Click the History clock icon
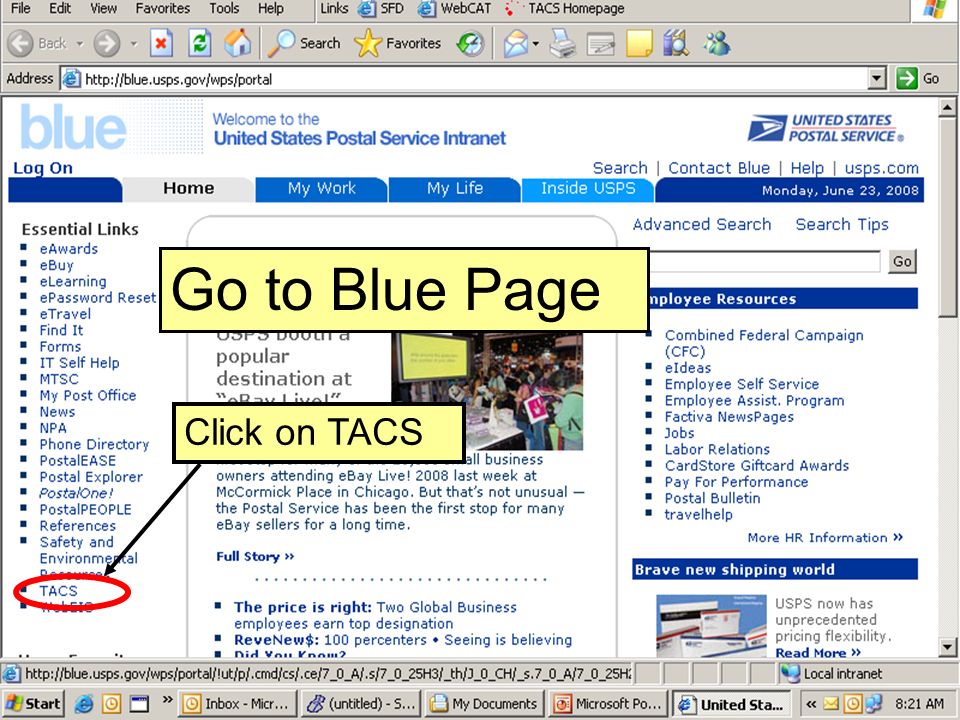The height and width of the screenshot is (720, 960). click(470, 43)
